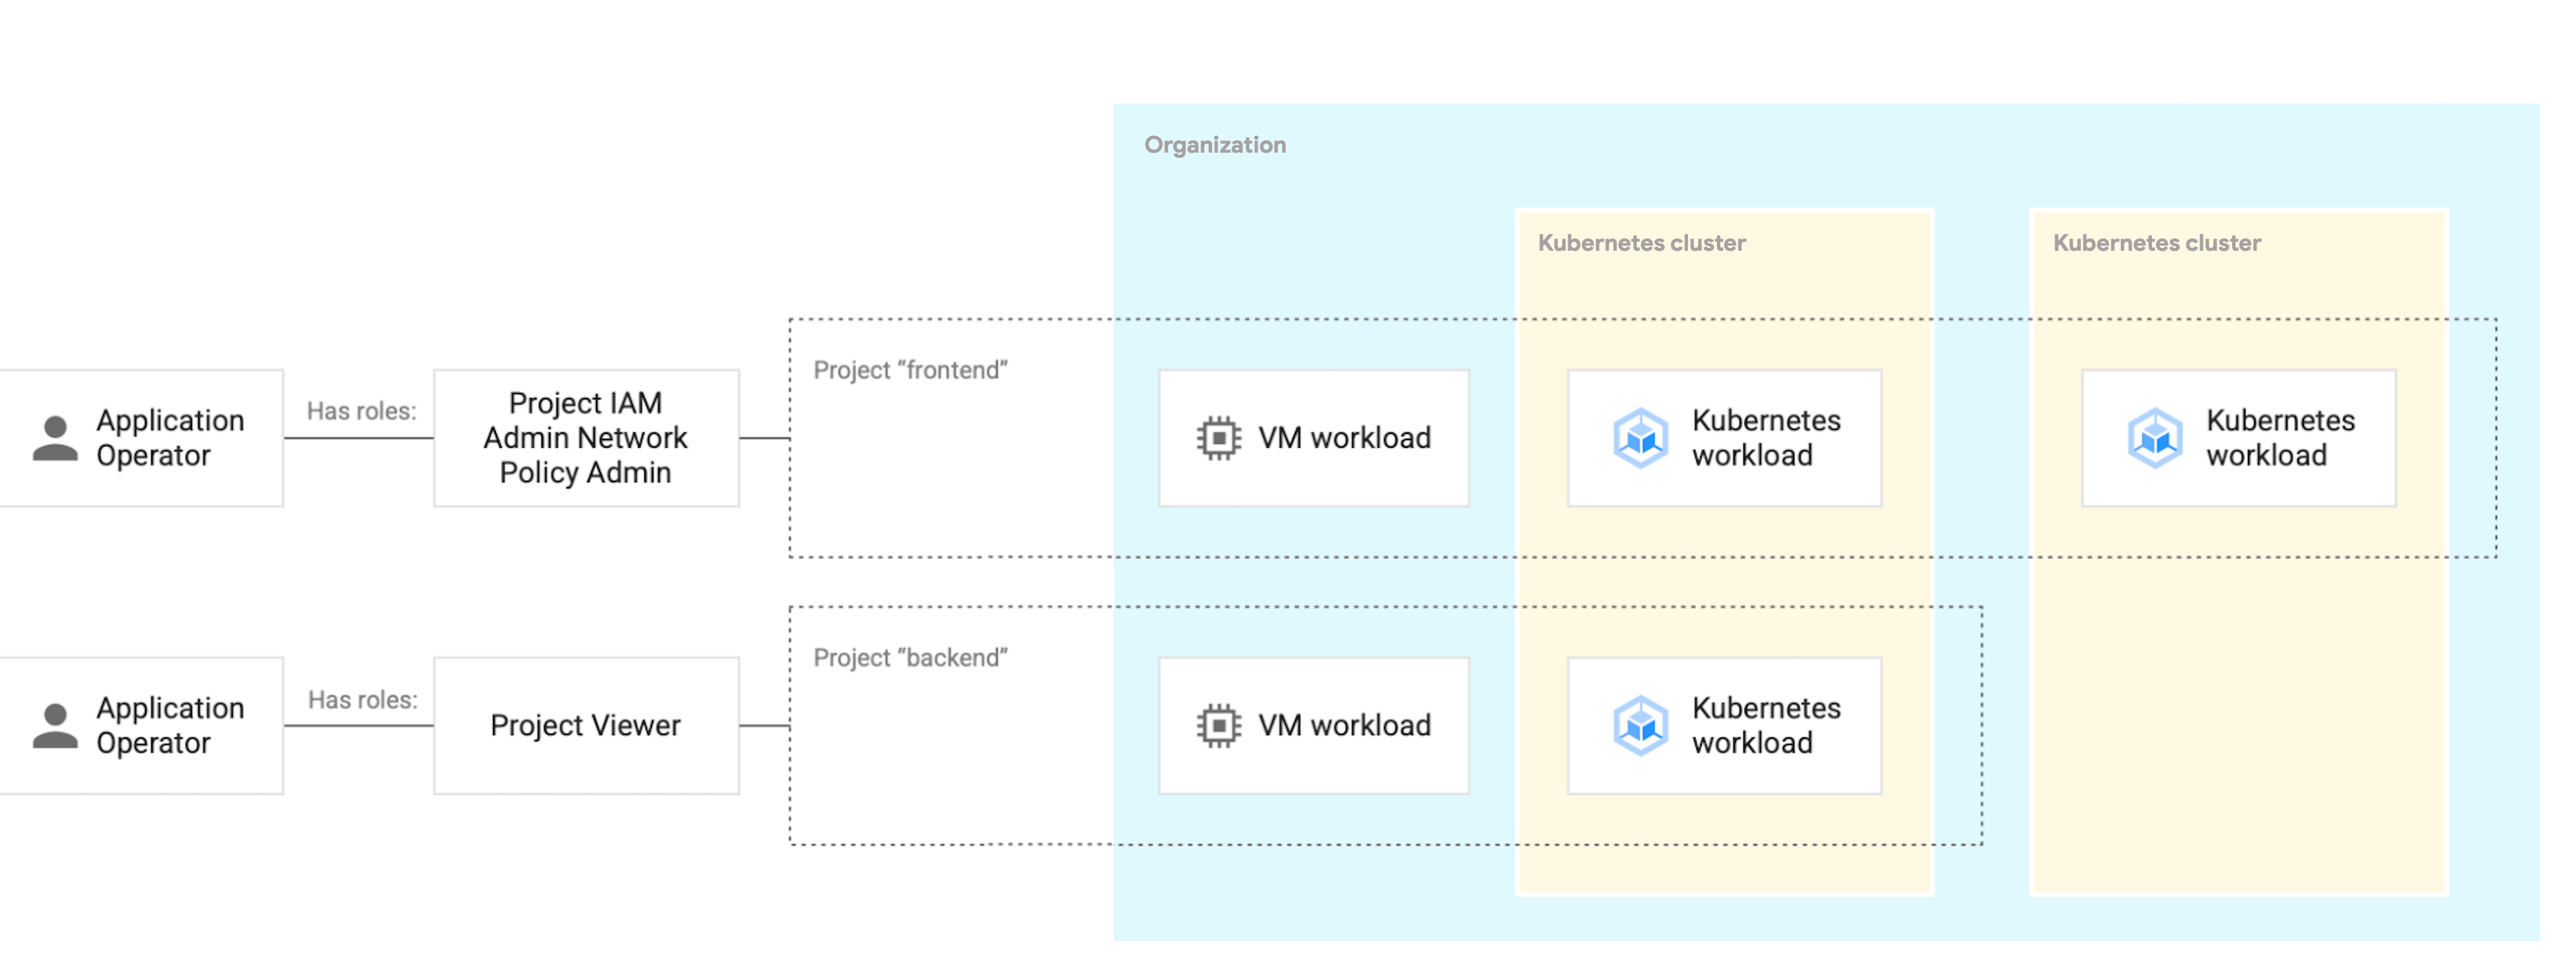Viewport: 2576px width, 970px height.
Task: Click the chip icon in the frontend VM workload
Action: [x=1218, y=438]
